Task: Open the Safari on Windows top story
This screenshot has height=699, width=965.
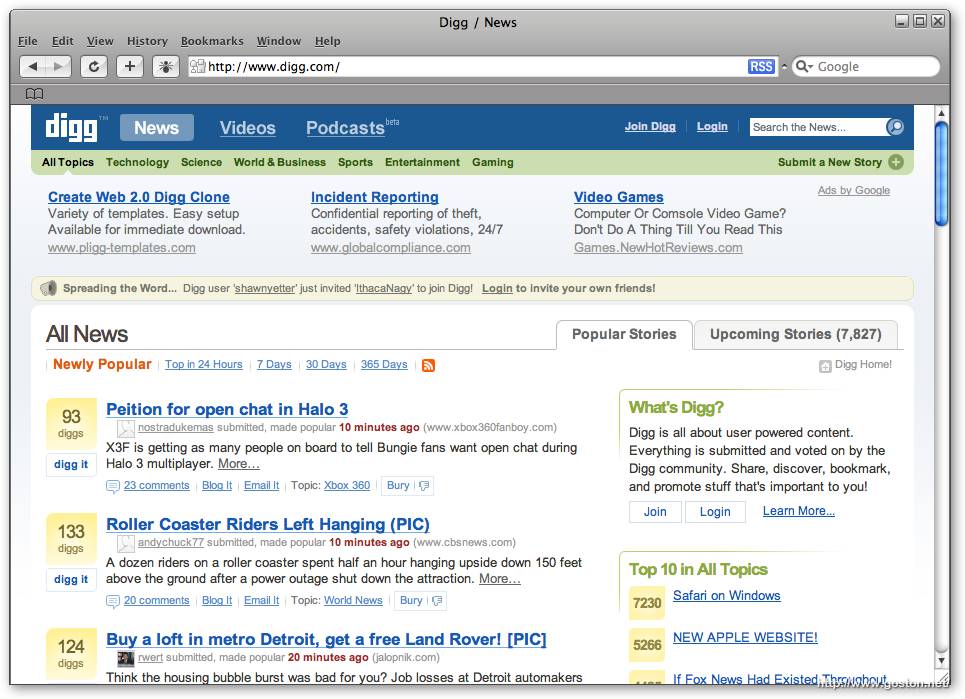Action: [726, 595]
